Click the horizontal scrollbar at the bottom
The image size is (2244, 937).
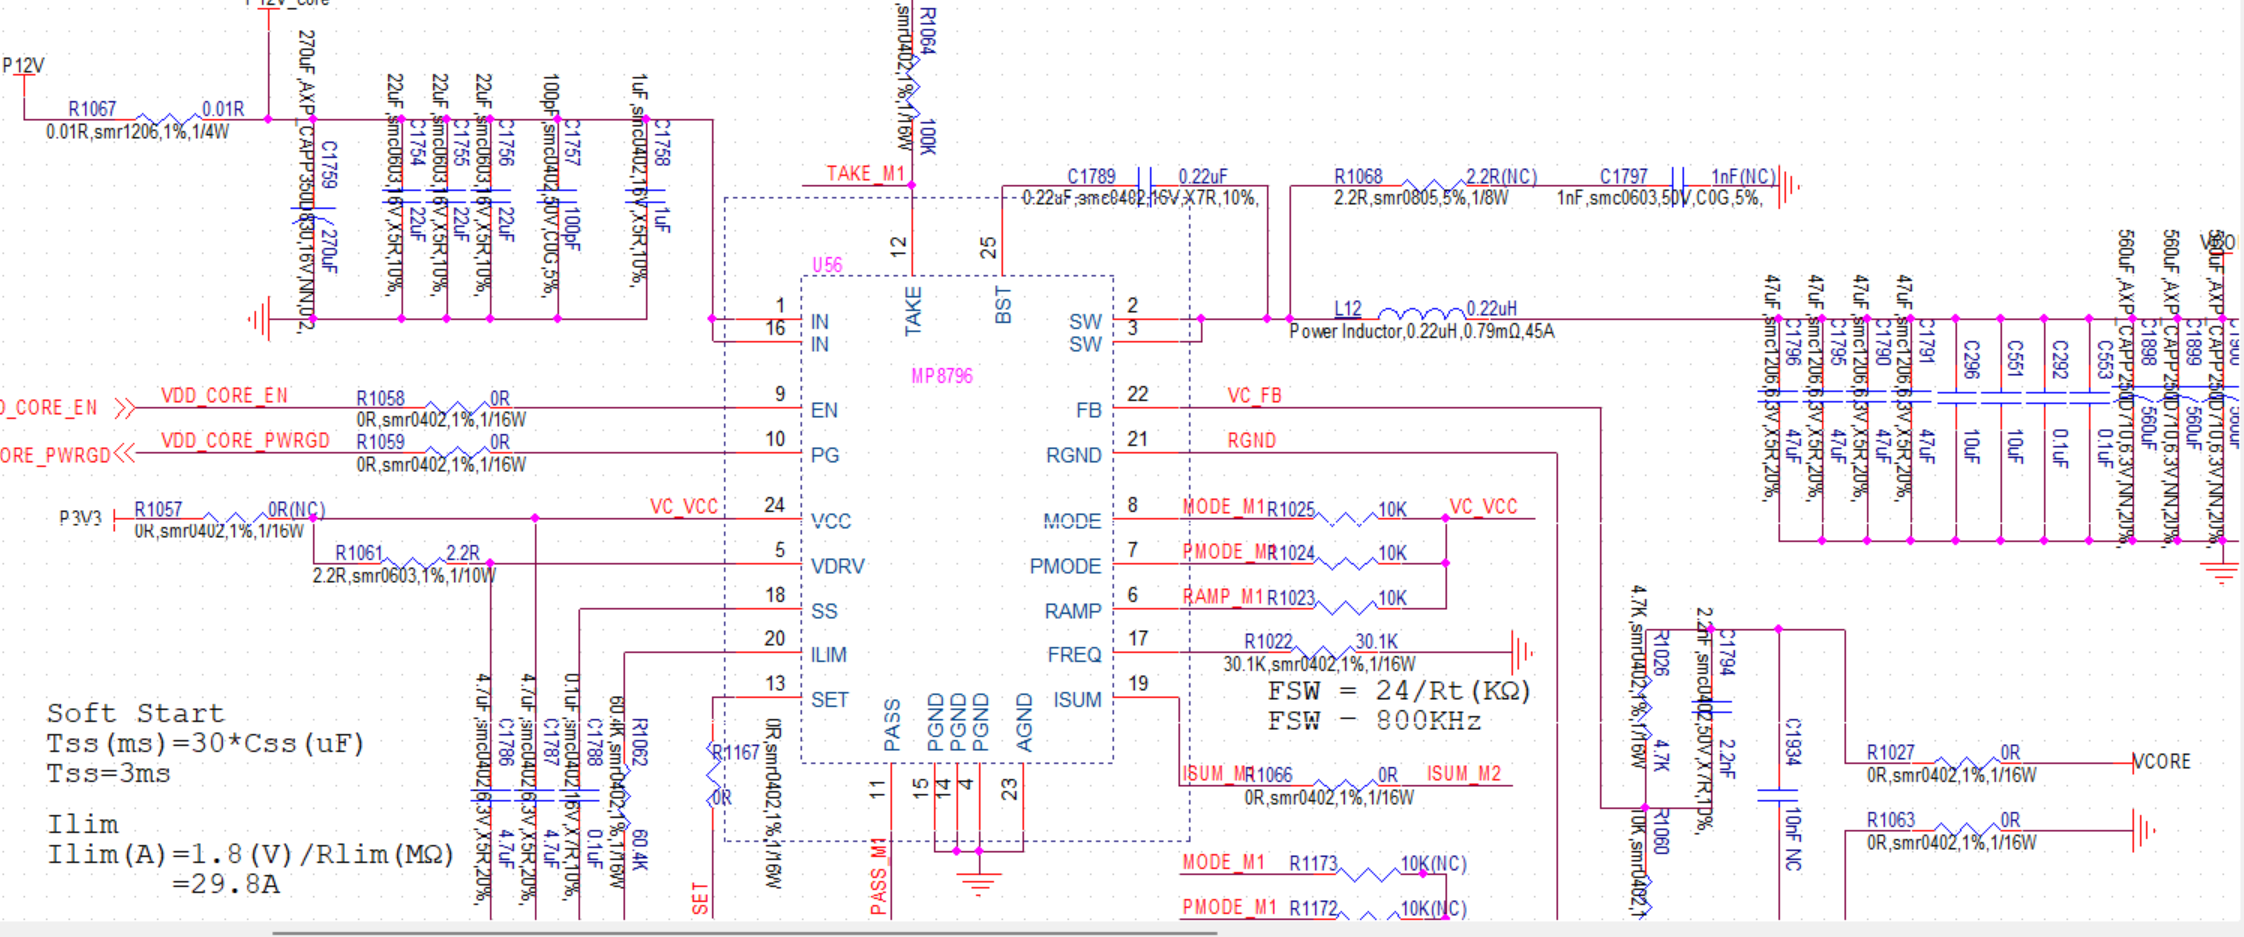(744, 932)
